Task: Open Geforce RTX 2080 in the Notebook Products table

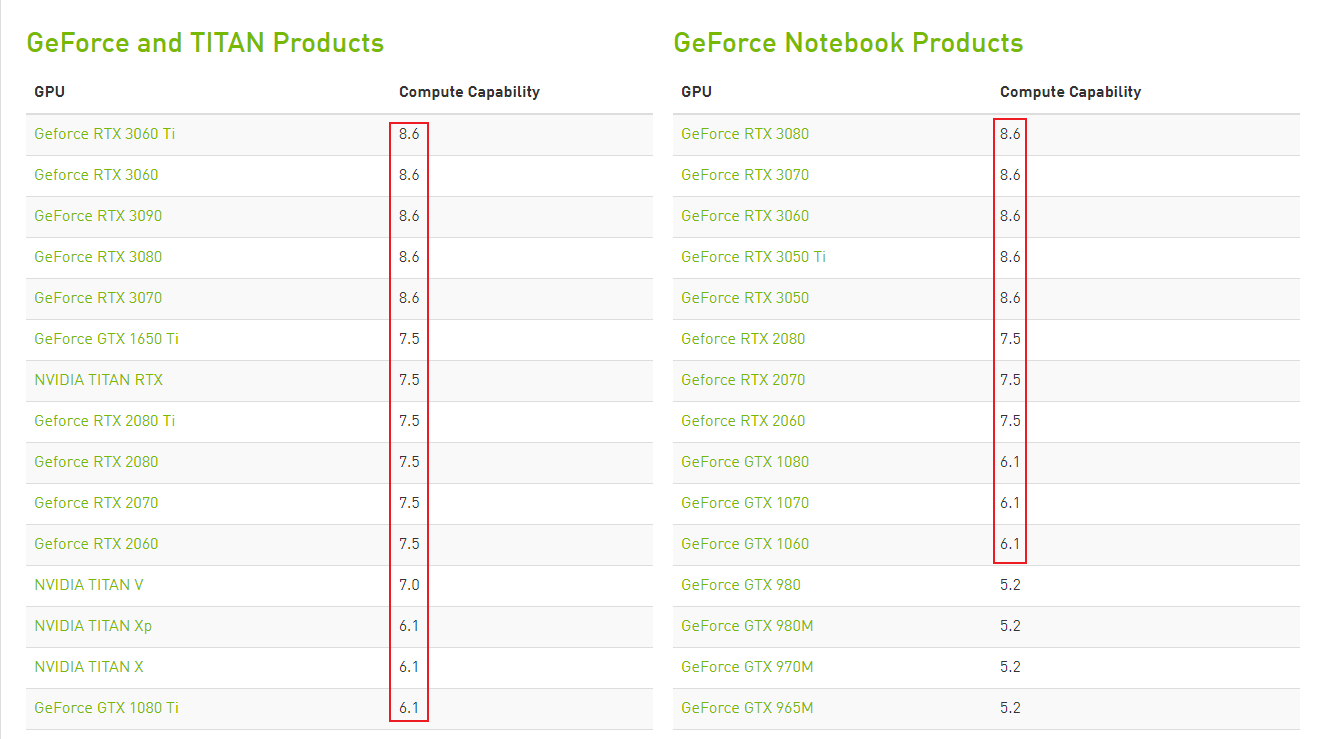Action: pyautogui.click(x=743, y=339)
